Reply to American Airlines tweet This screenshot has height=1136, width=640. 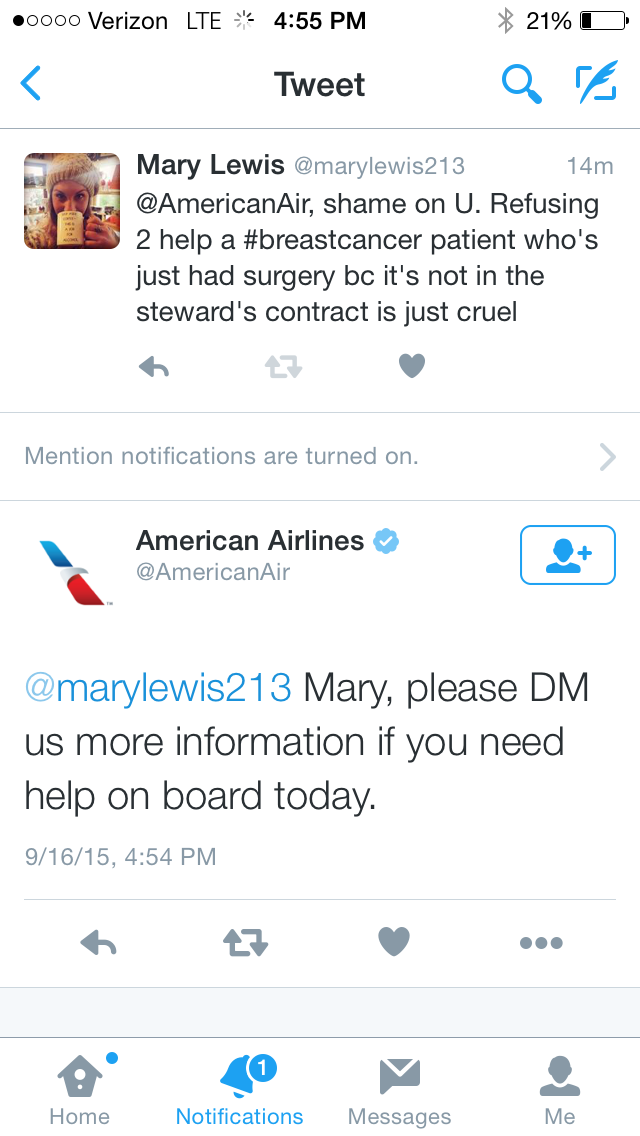pyautogui.click(x=98, y=942)
